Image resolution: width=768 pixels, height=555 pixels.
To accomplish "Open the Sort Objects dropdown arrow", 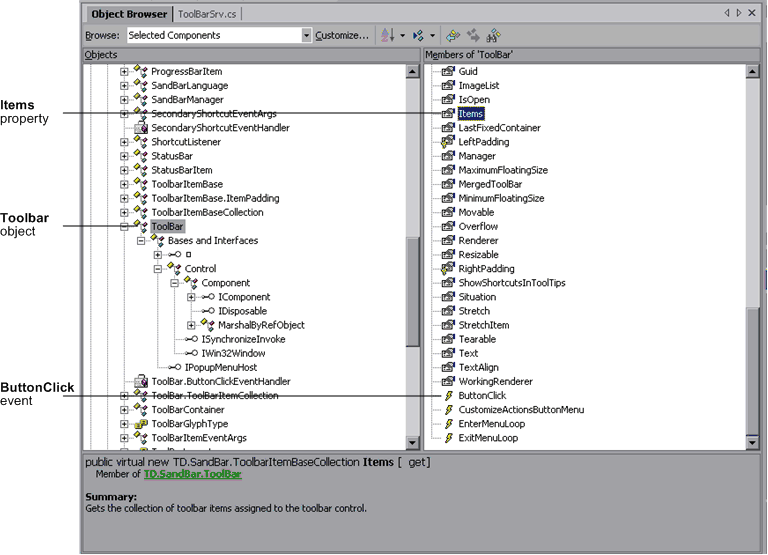I will pyautogui.click(x=403, y=35).
